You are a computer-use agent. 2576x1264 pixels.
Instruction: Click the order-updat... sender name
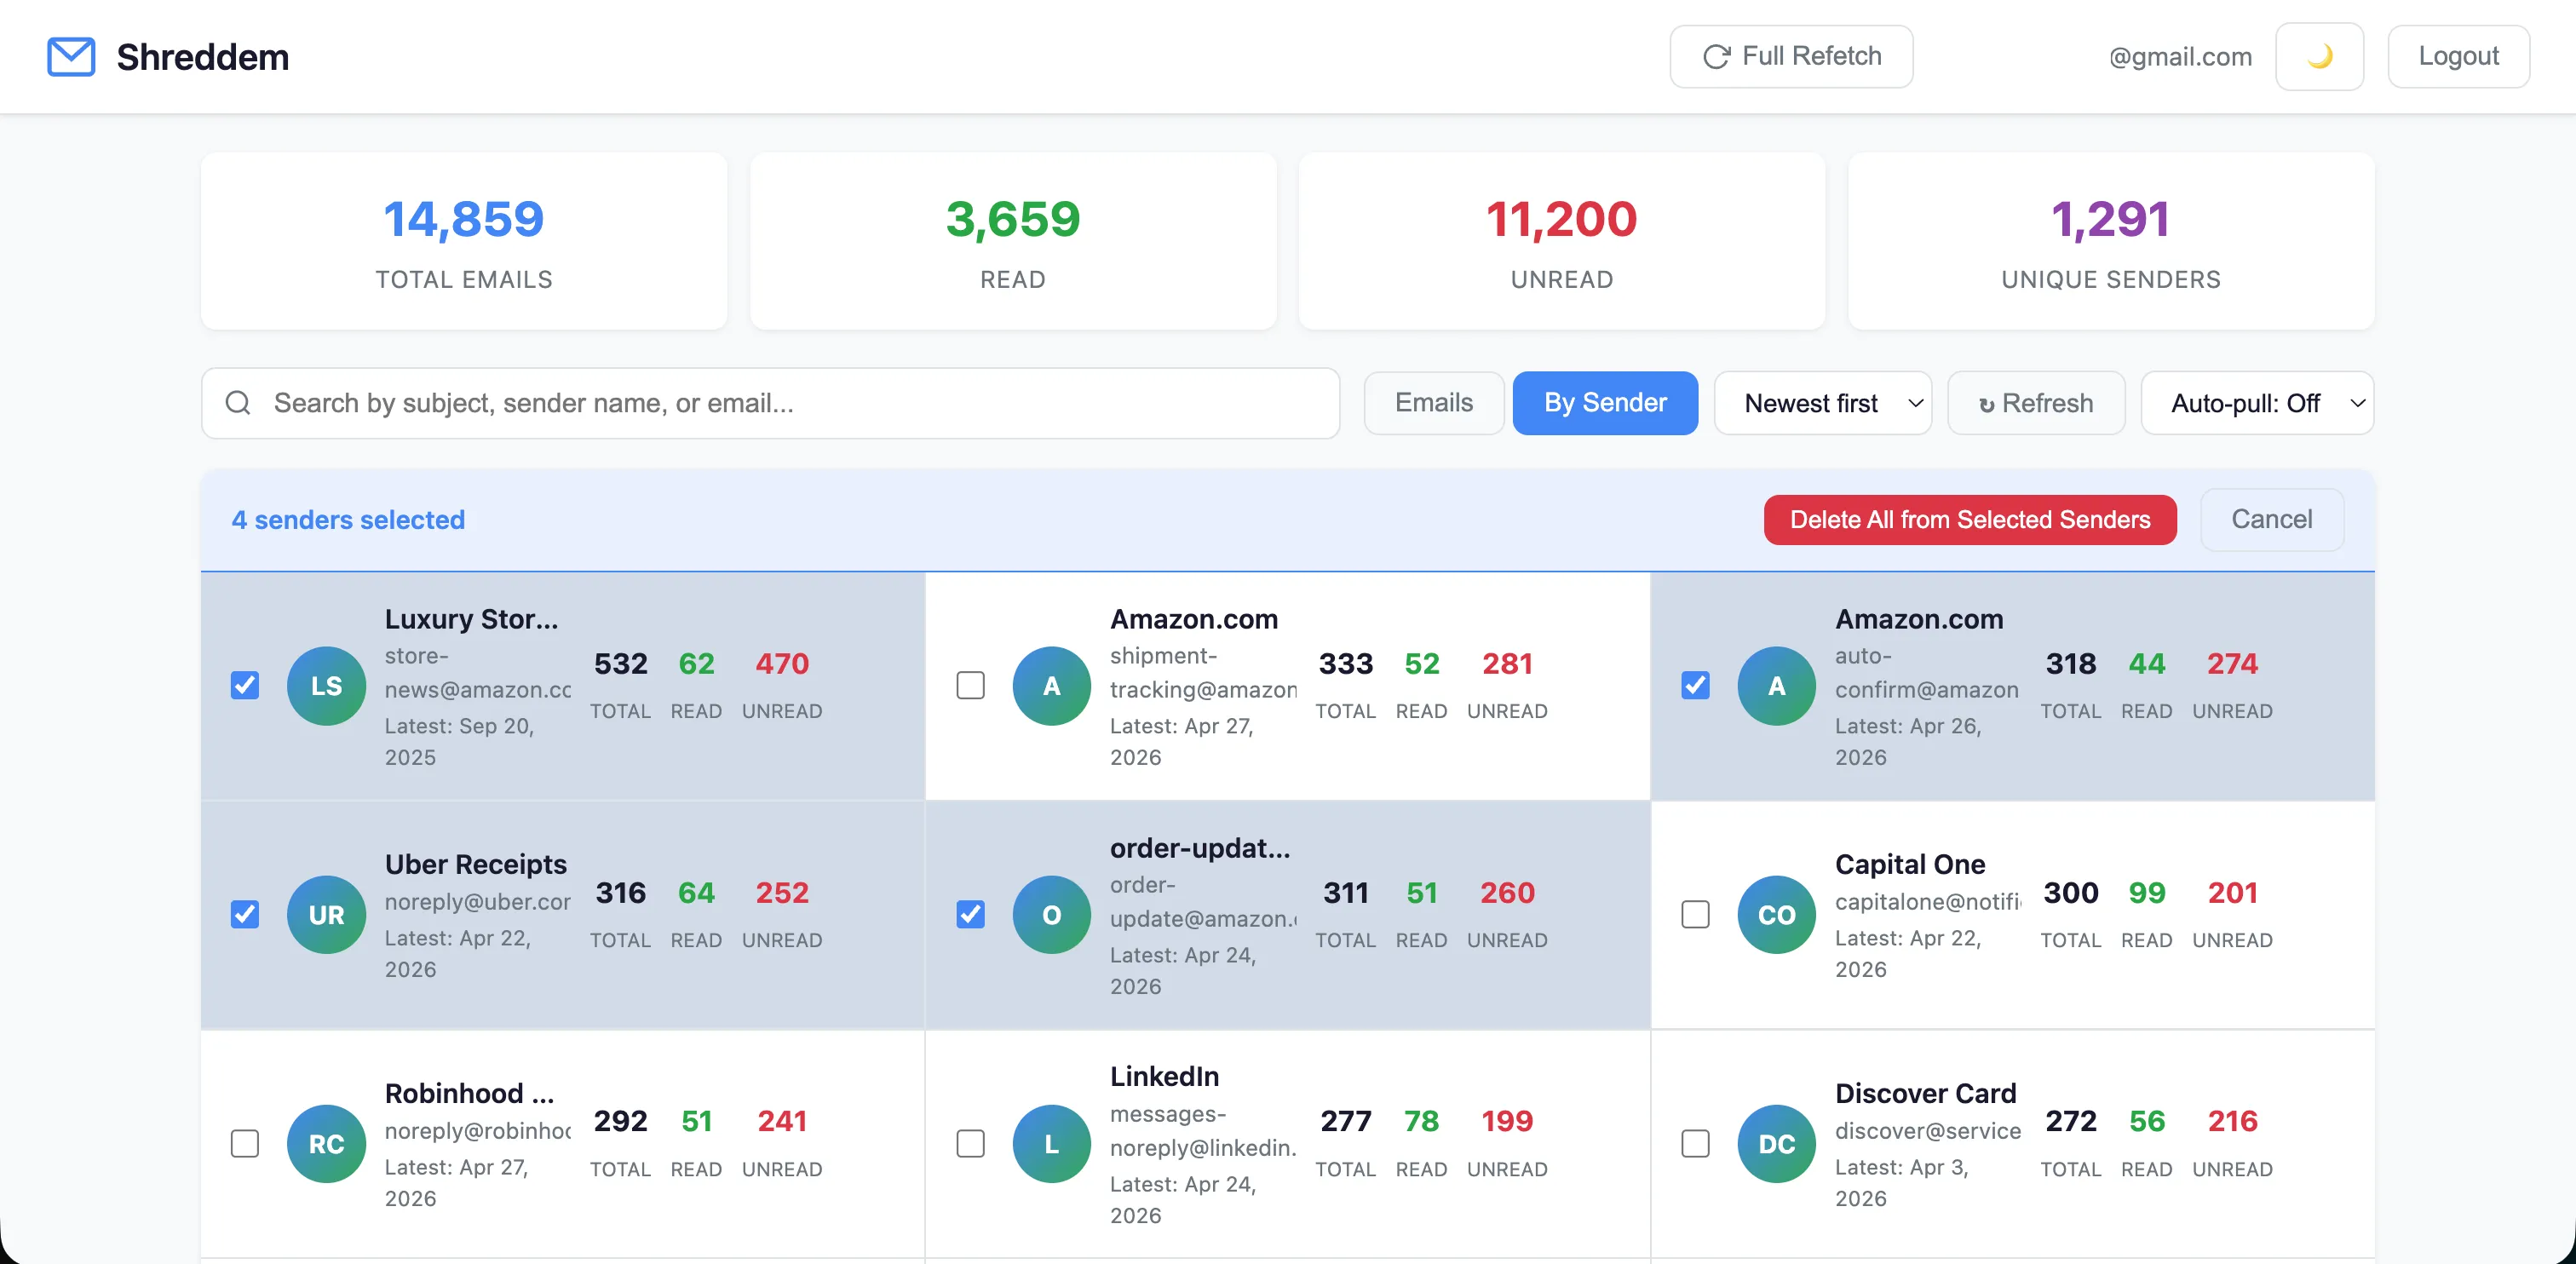(x=1200, y=848)
